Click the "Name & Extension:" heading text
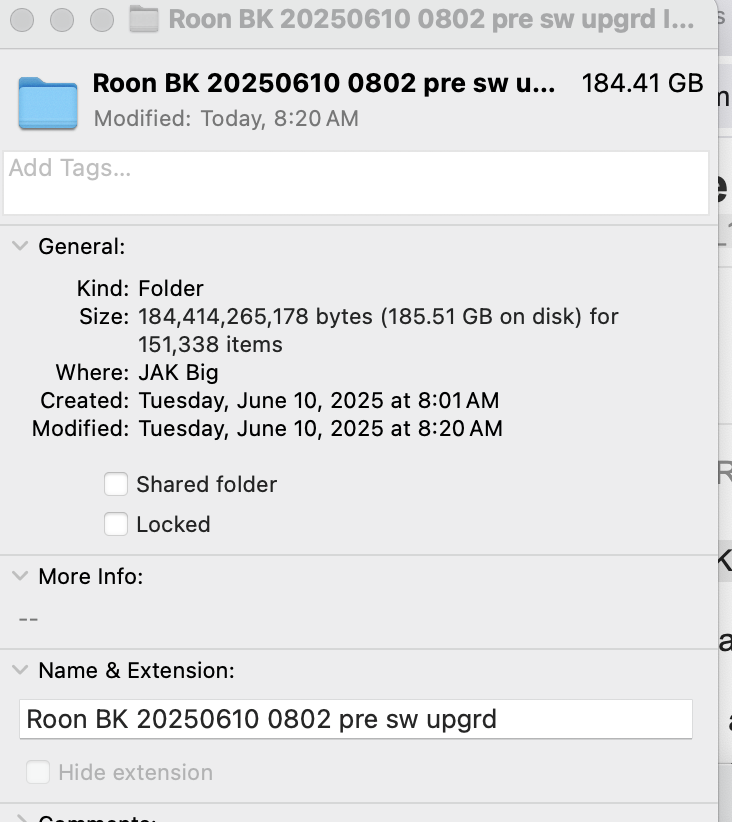The height and width of the screenshot is (822, 732). click(x=136, y=670)
